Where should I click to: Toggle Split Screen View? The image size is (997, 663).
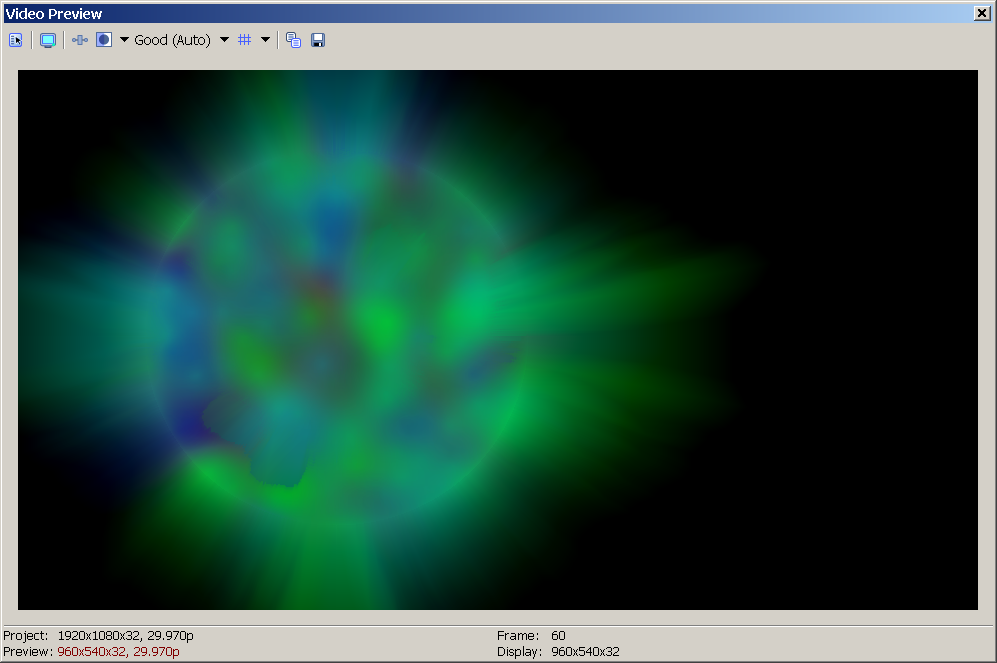point(104,40)
